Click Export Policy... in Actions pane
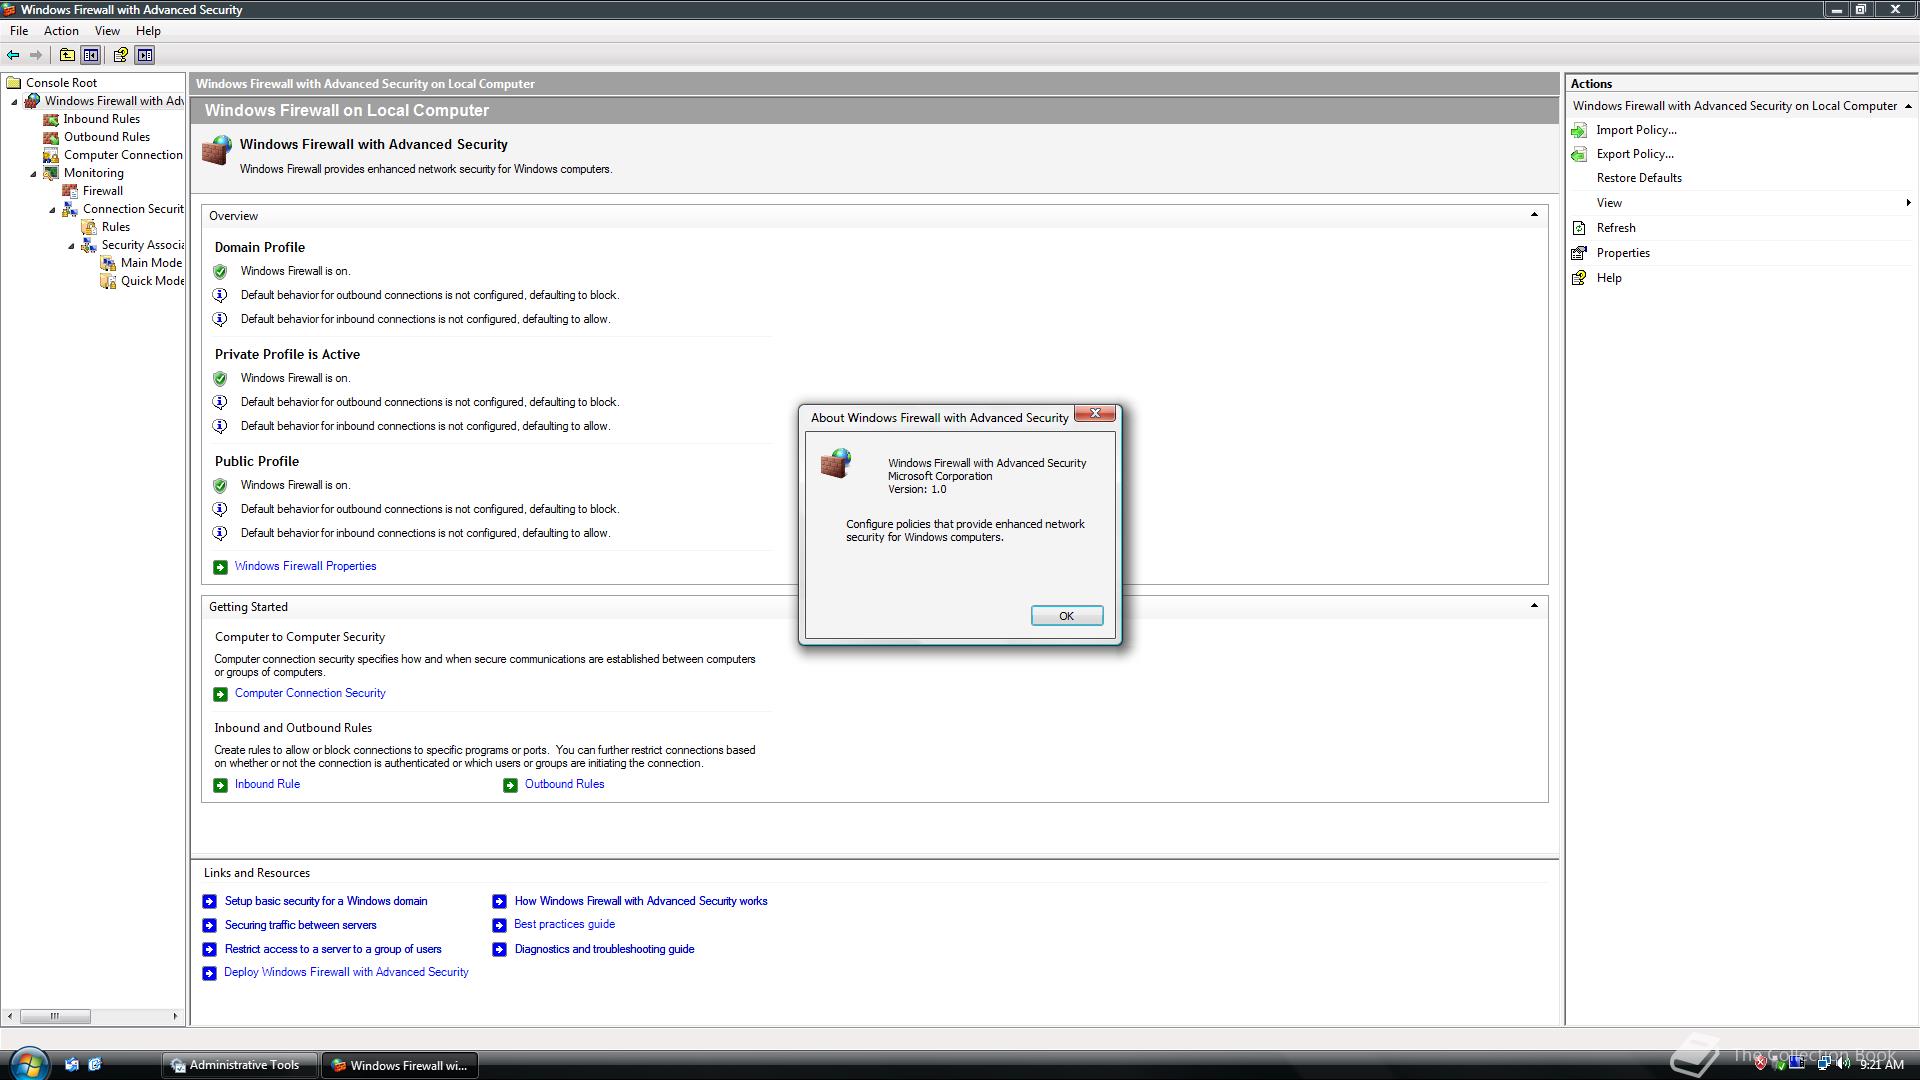Viewport: 1920px width, 1080px height. point(1634,154)
